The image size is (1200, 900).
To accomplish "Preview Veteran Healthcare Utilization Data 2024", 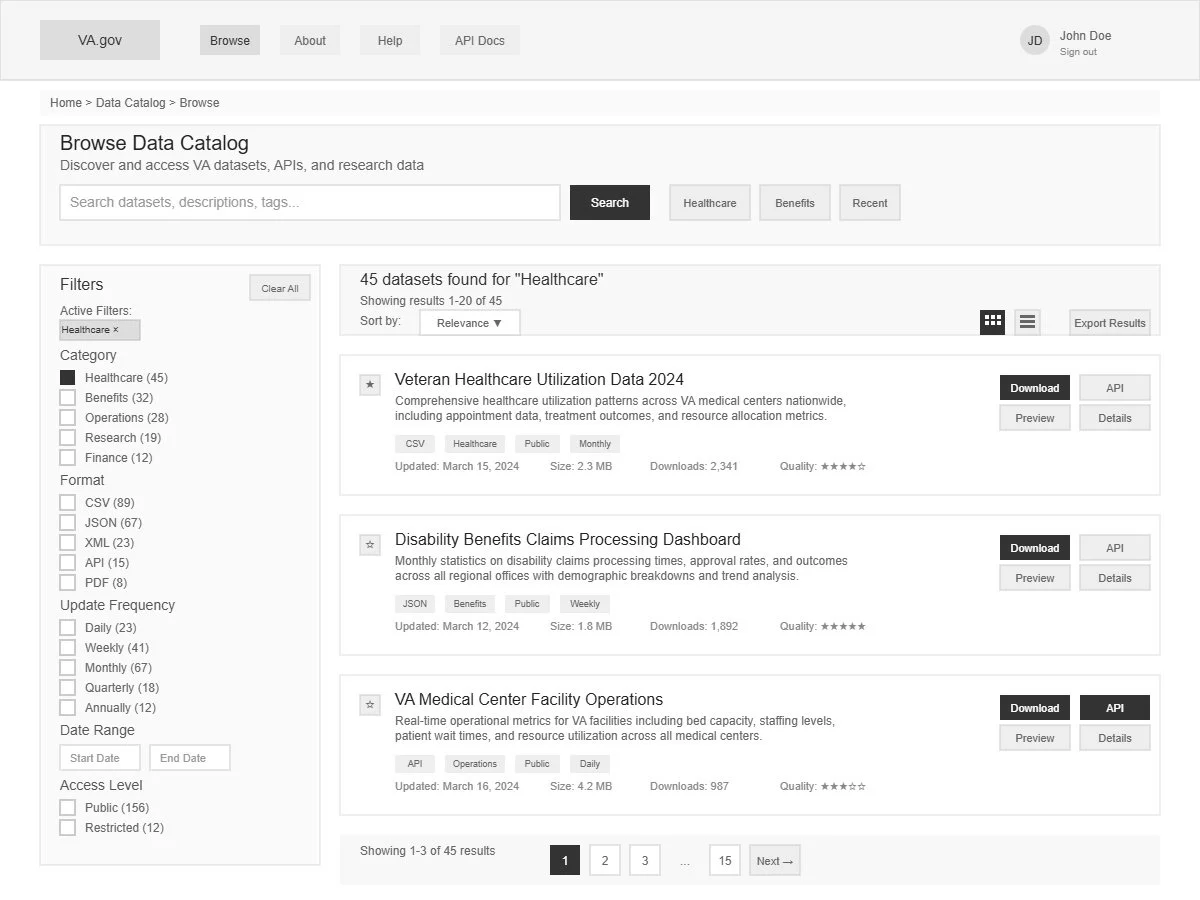I will tap(1035, 418).
